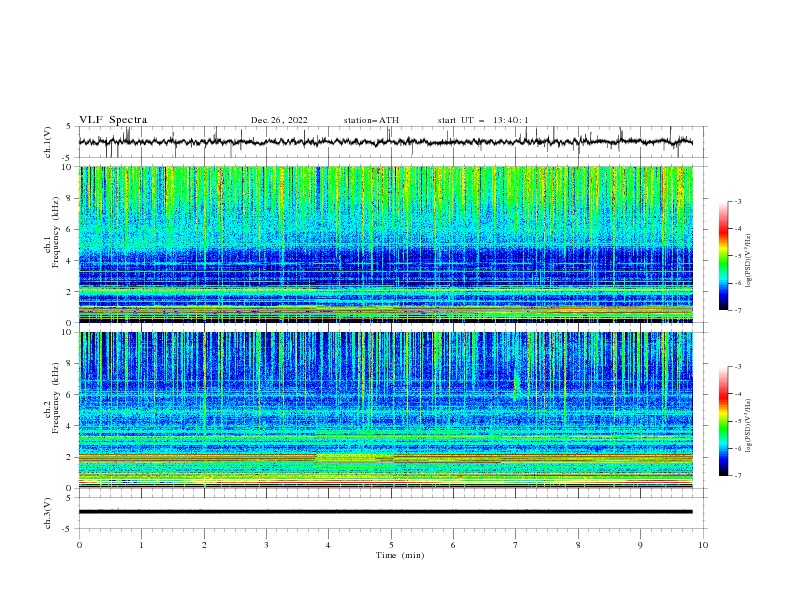Click the "3" tick on the time axis
Viewport: 792px width, 612px height.
[266, 545]
